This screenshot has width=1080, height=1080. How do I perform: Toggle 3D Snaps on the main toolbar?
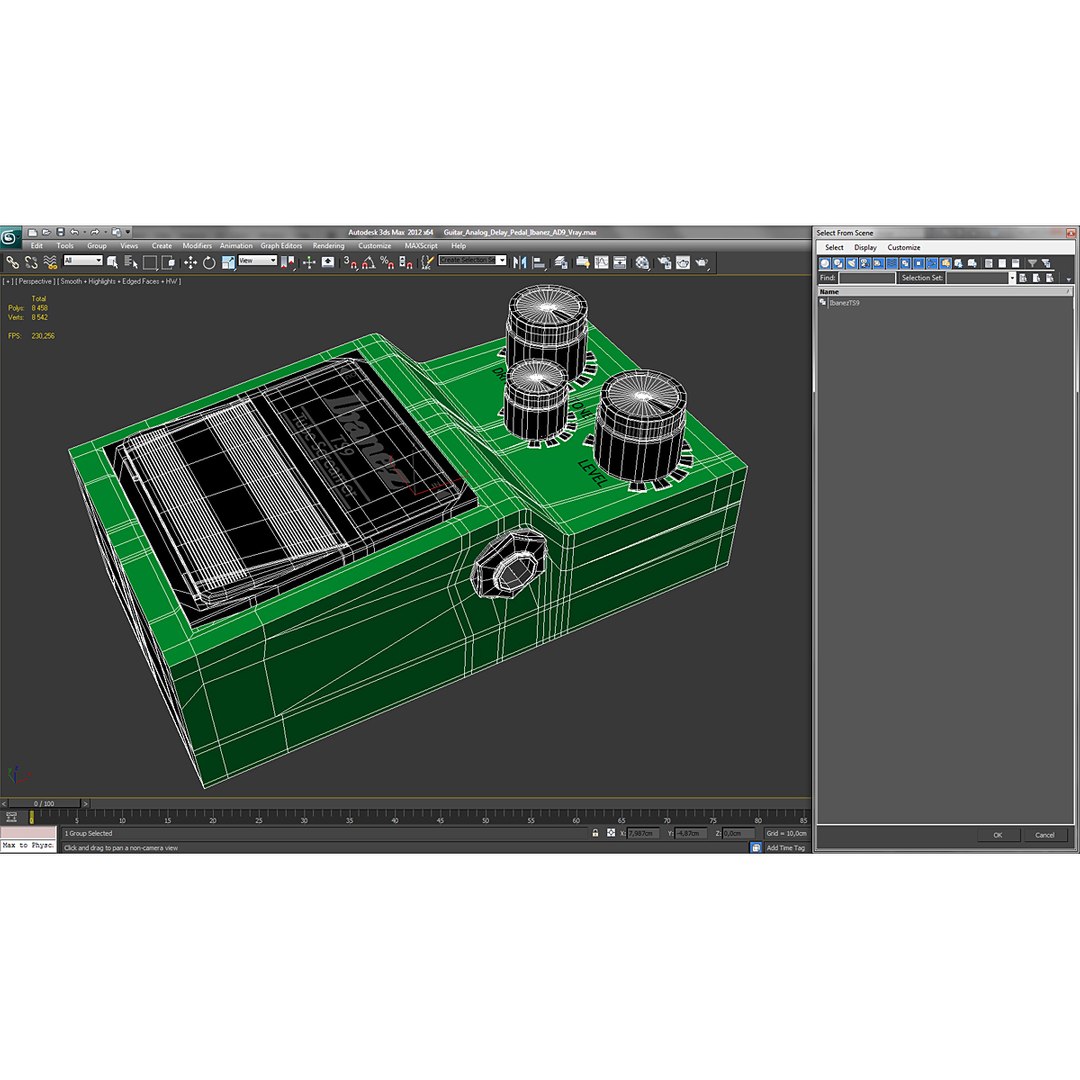(x=350, y=262)
